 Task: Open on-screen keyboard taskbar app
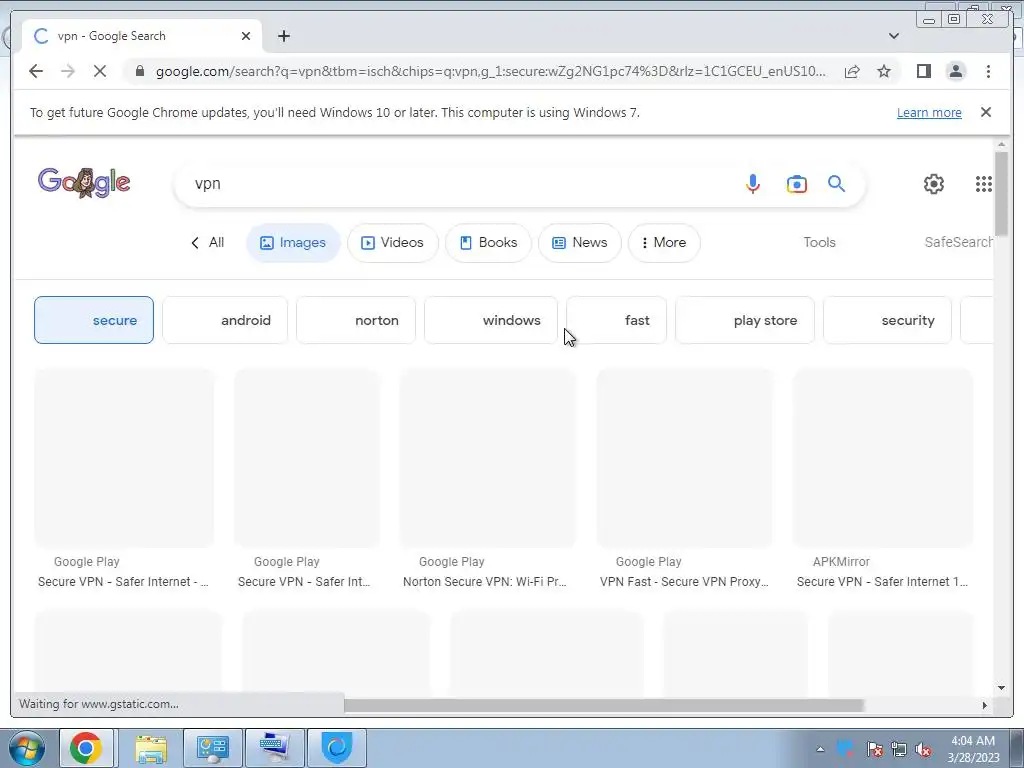click(x=274, y=748)
